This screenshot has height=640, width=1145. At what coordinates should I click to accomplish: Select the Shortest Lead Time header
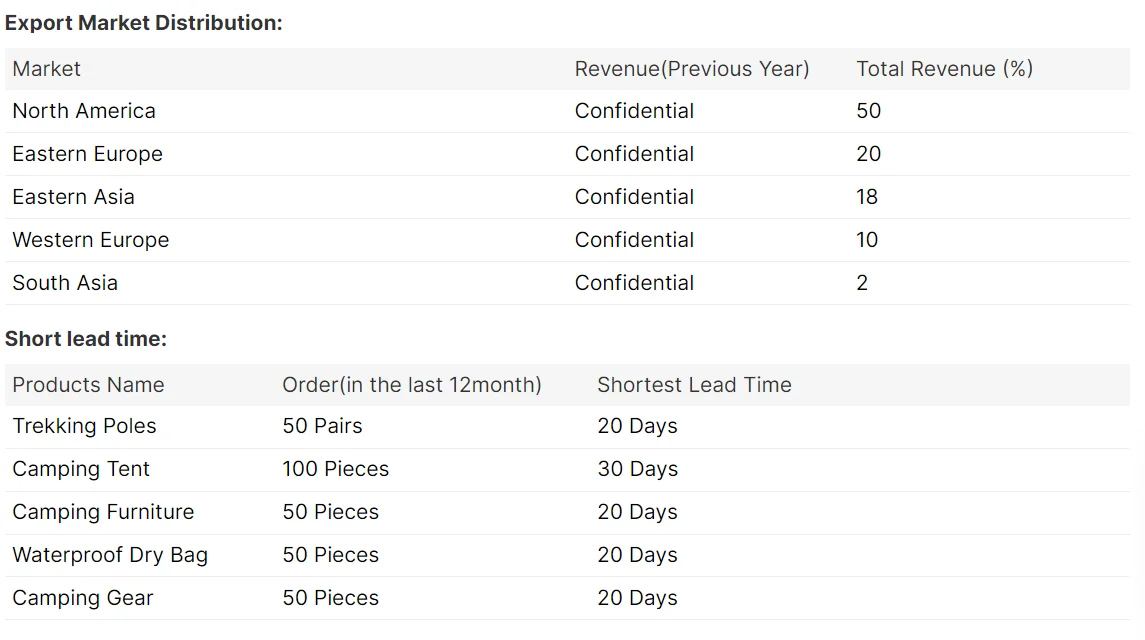[x=694, y=385]
